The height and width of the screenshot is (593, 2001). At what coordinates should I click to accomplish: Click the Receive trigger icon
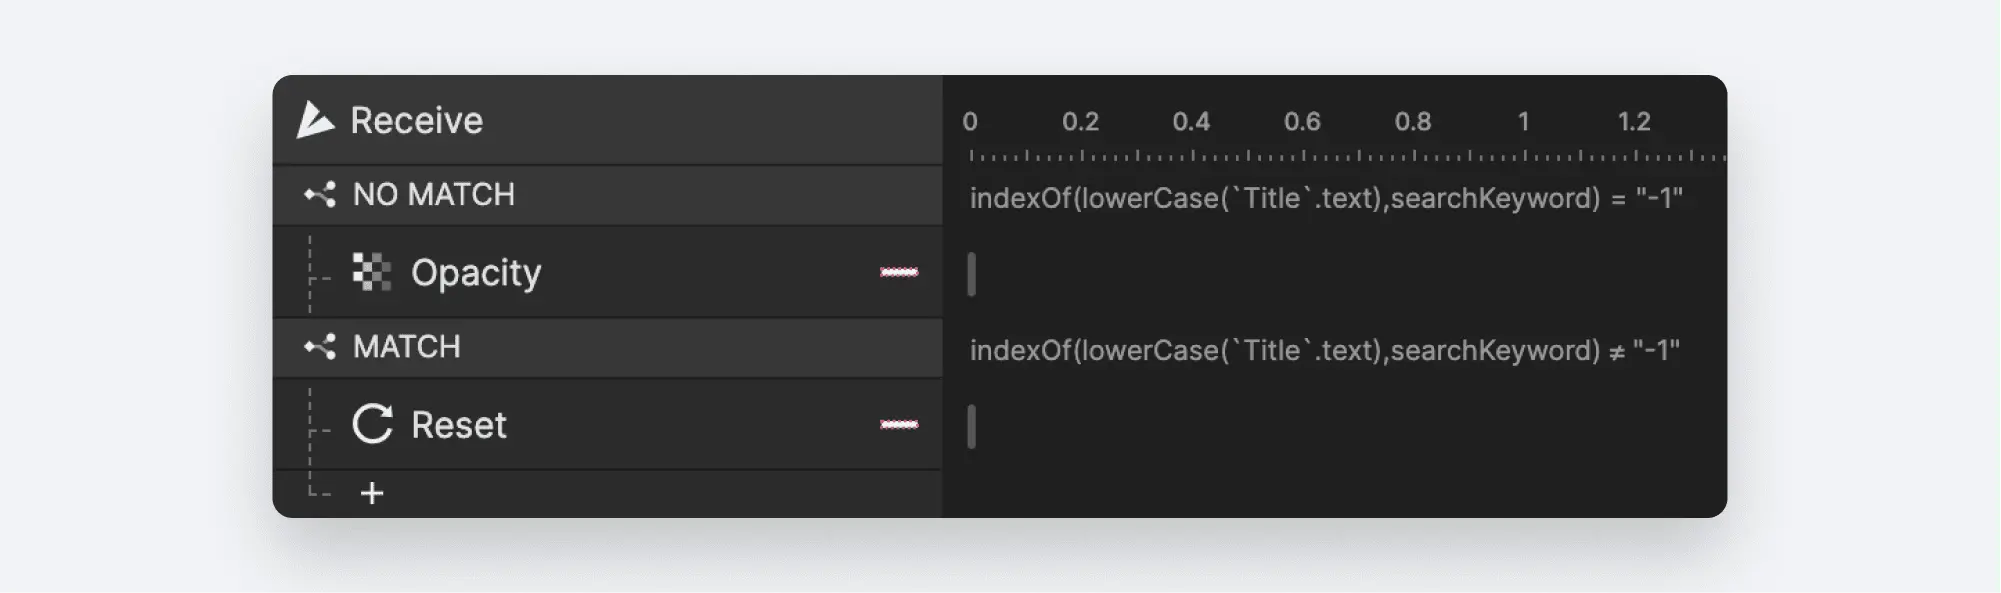pyautogui.click(x=315, y=120)
